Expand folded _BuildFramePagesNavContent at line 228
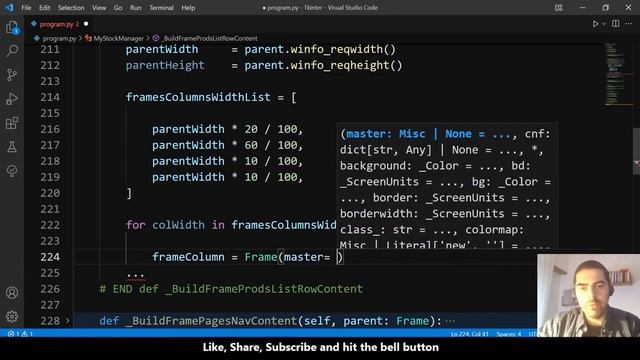Image resolution: width=640 pixels, height=360 pixels. click(x=68, y=321)
